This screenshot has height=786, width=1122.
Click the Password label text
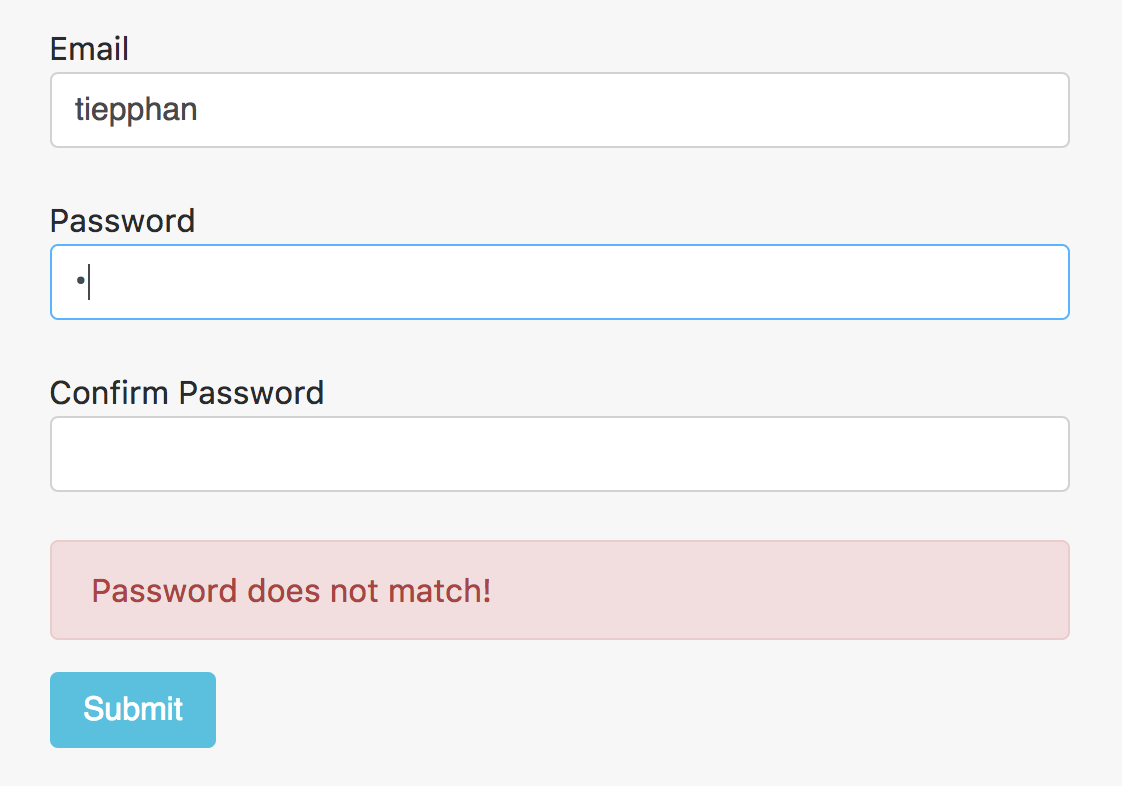122,221
